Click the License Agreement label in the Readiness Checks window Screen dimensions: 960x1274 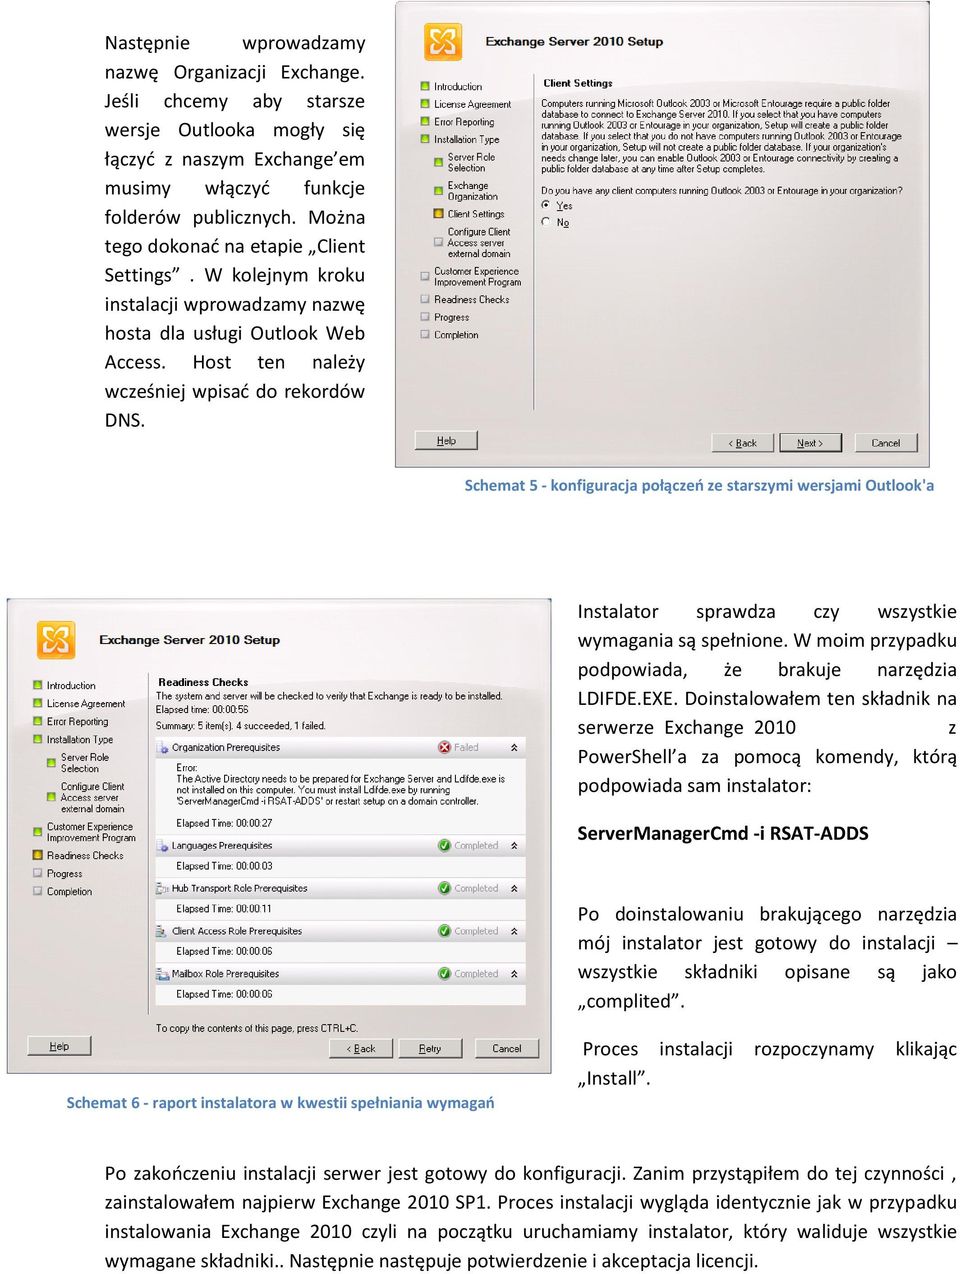[x=86, y=704]
